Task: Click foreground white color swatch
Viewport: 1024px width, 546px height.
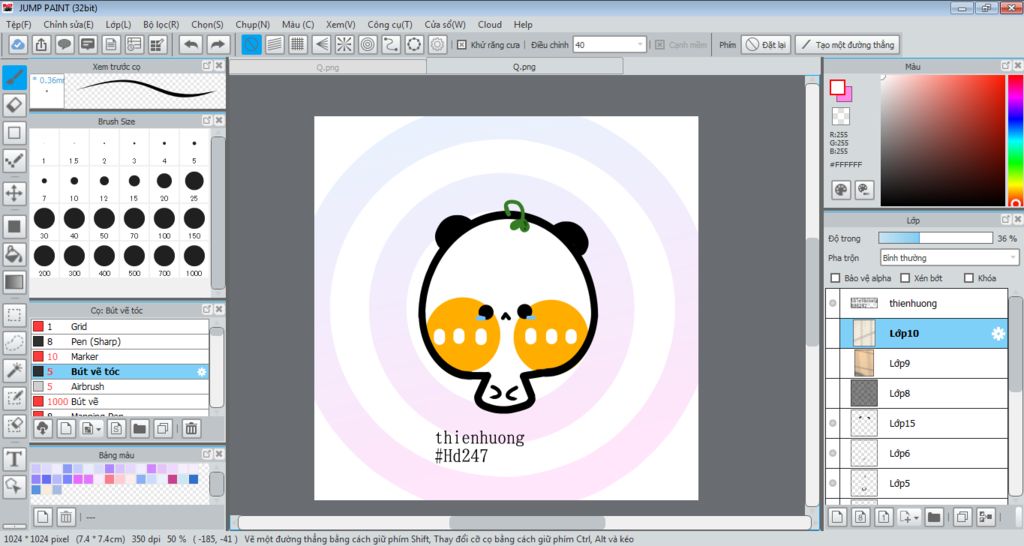Action: click(837, 88)
